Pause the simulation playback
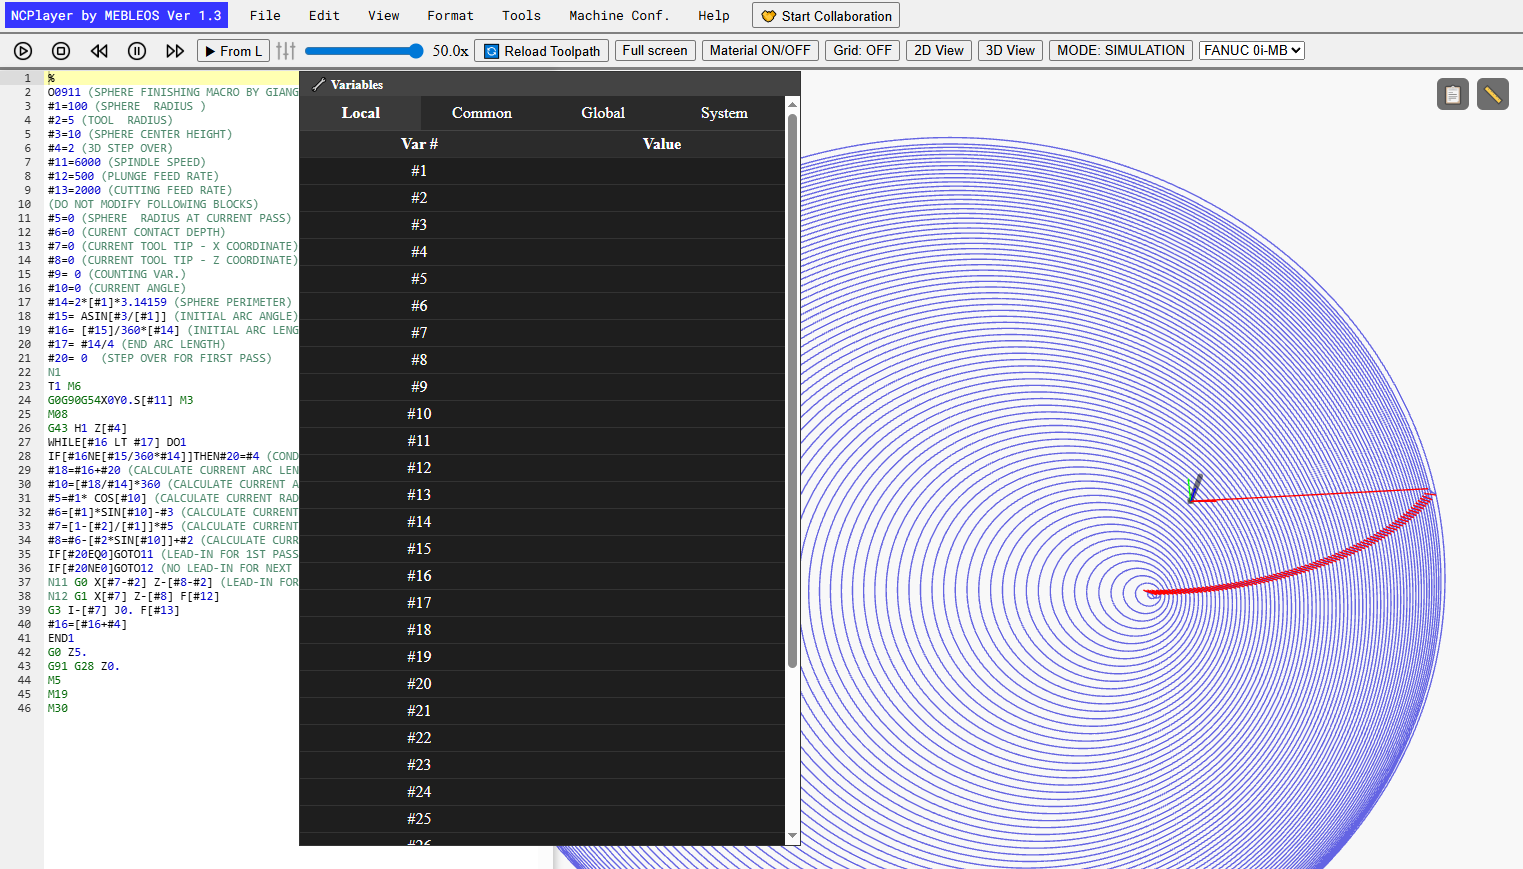 click(137, 51)
